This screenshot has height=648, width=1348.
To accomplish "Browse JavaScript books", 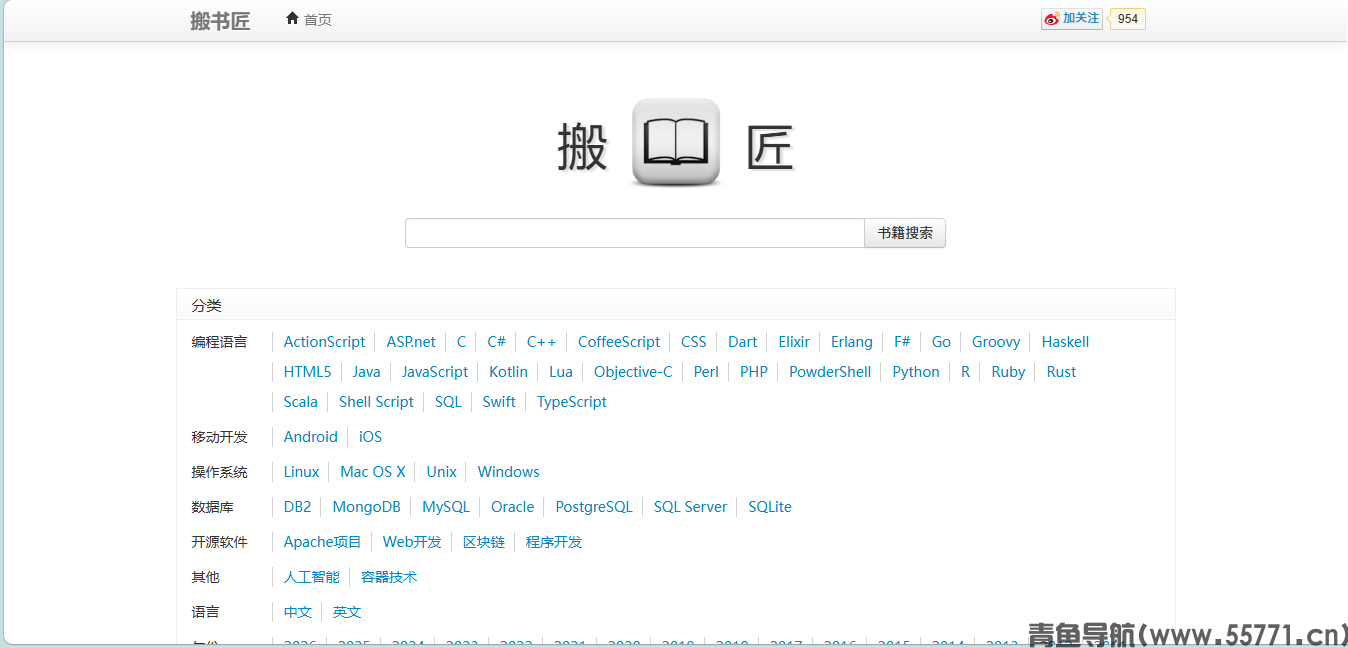I will point(435,372).
